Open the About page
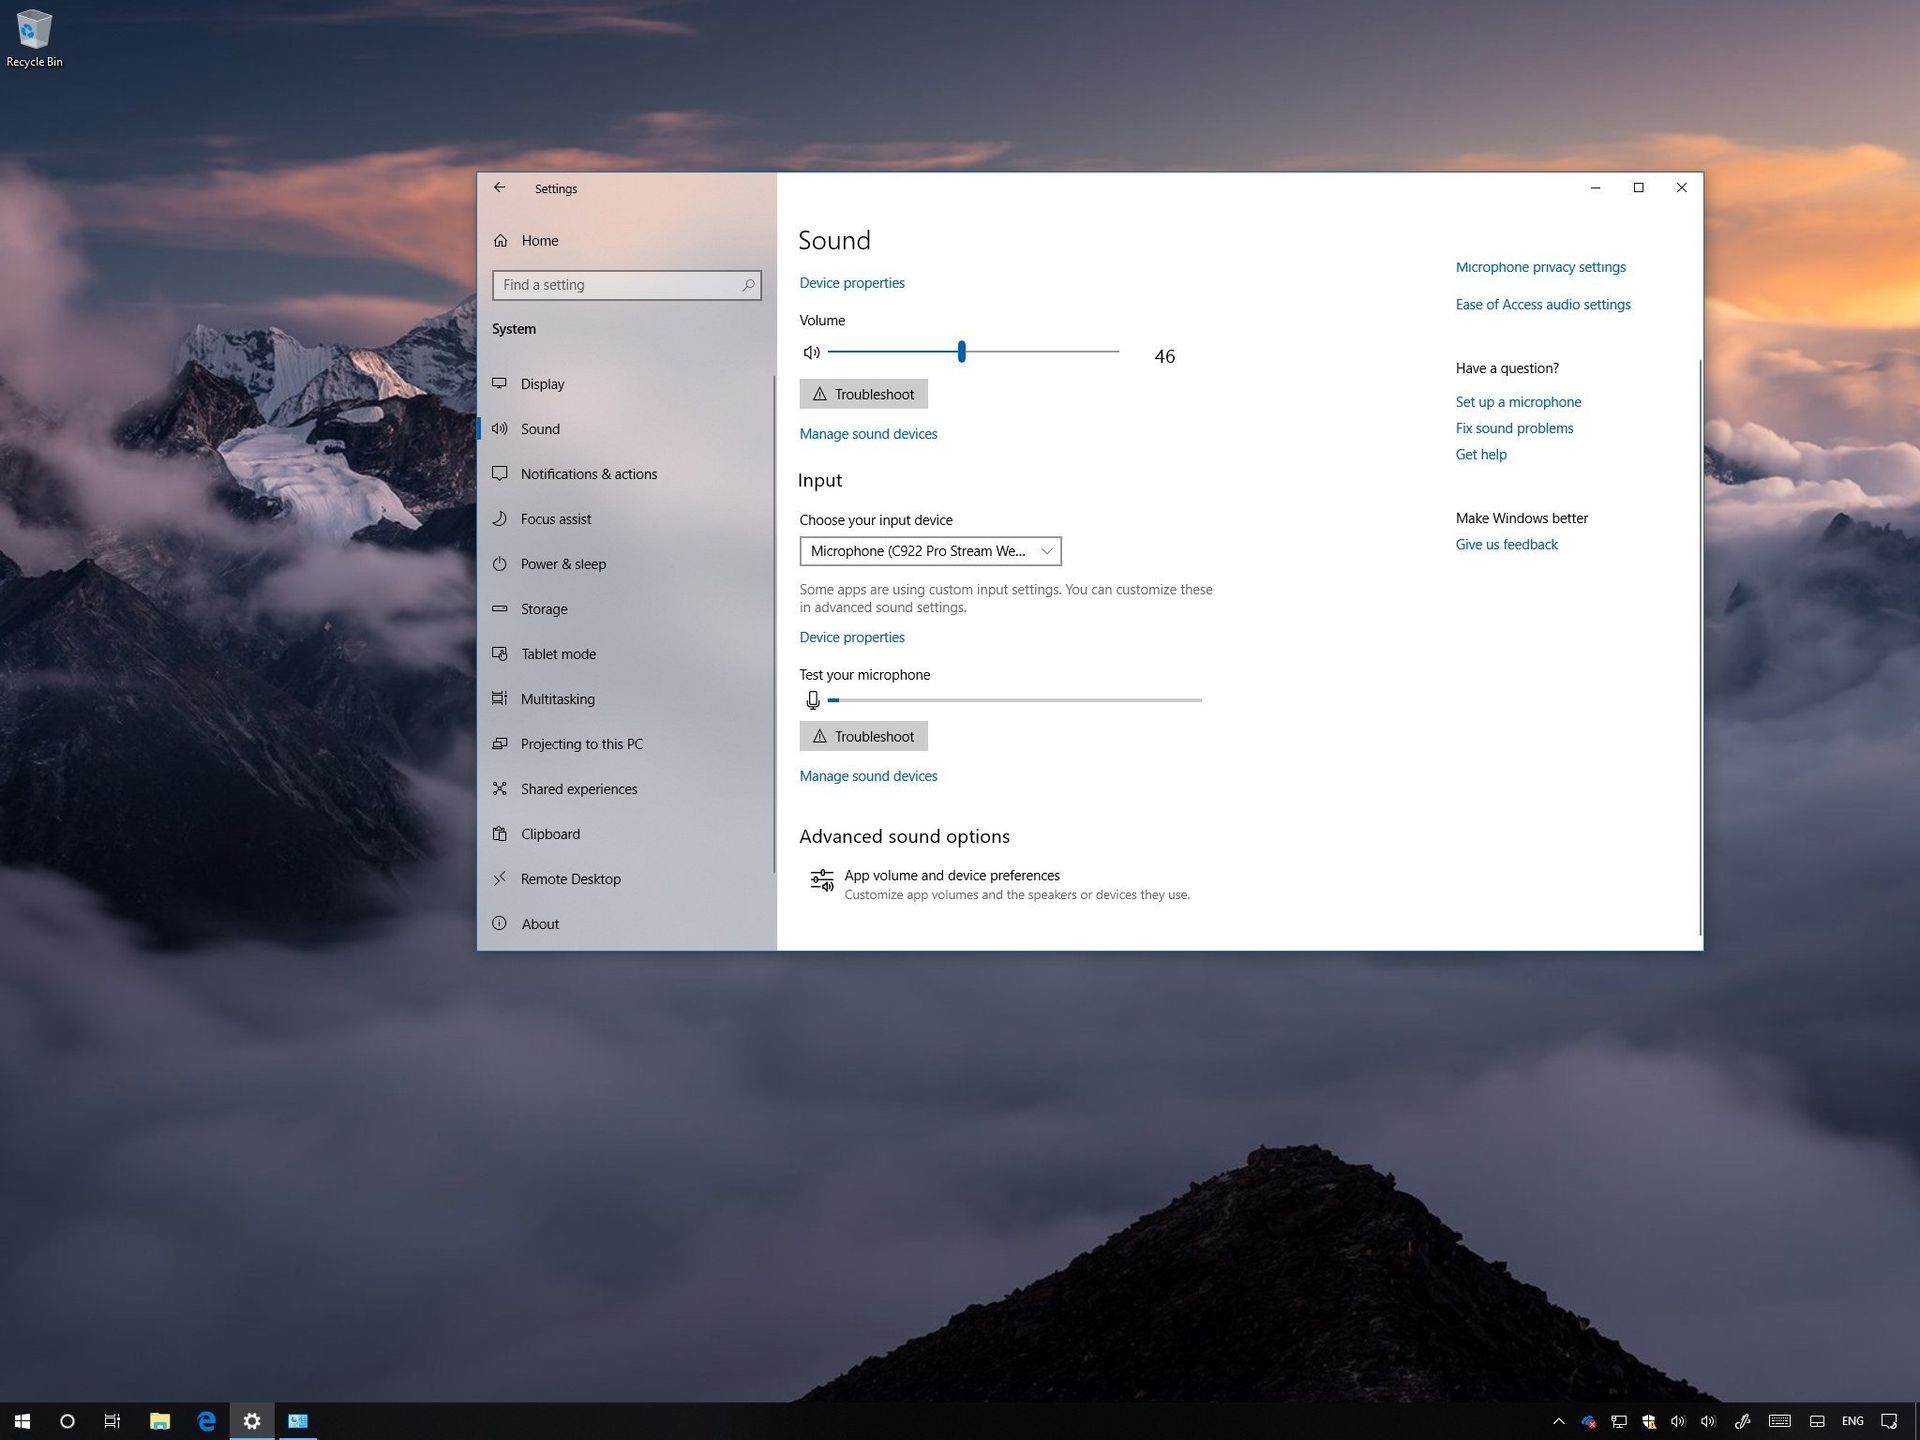Viewport: 1920px width, 1440px height. point(540,923)
